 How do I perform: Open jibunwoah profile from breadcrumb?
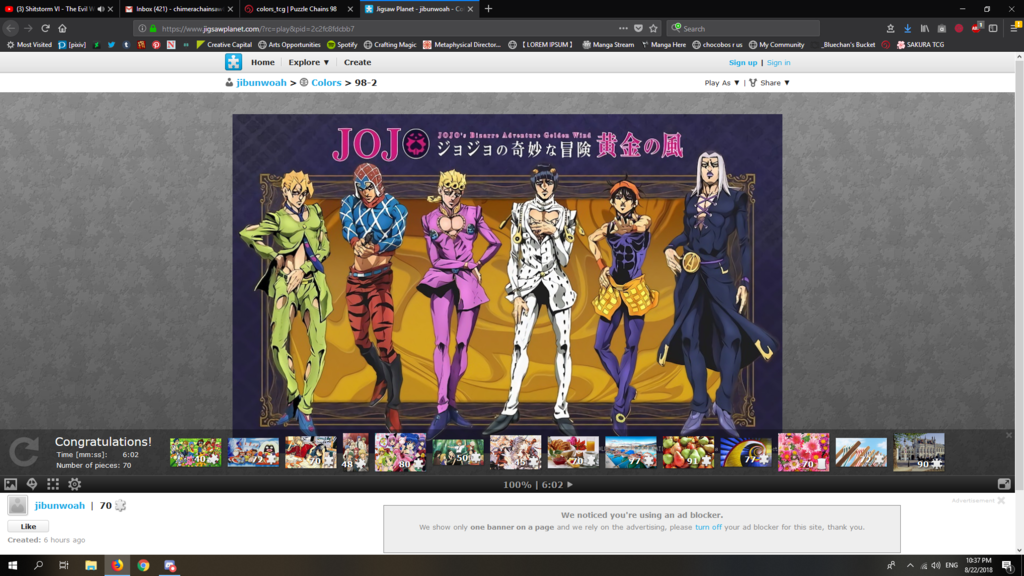pos(261,83)
